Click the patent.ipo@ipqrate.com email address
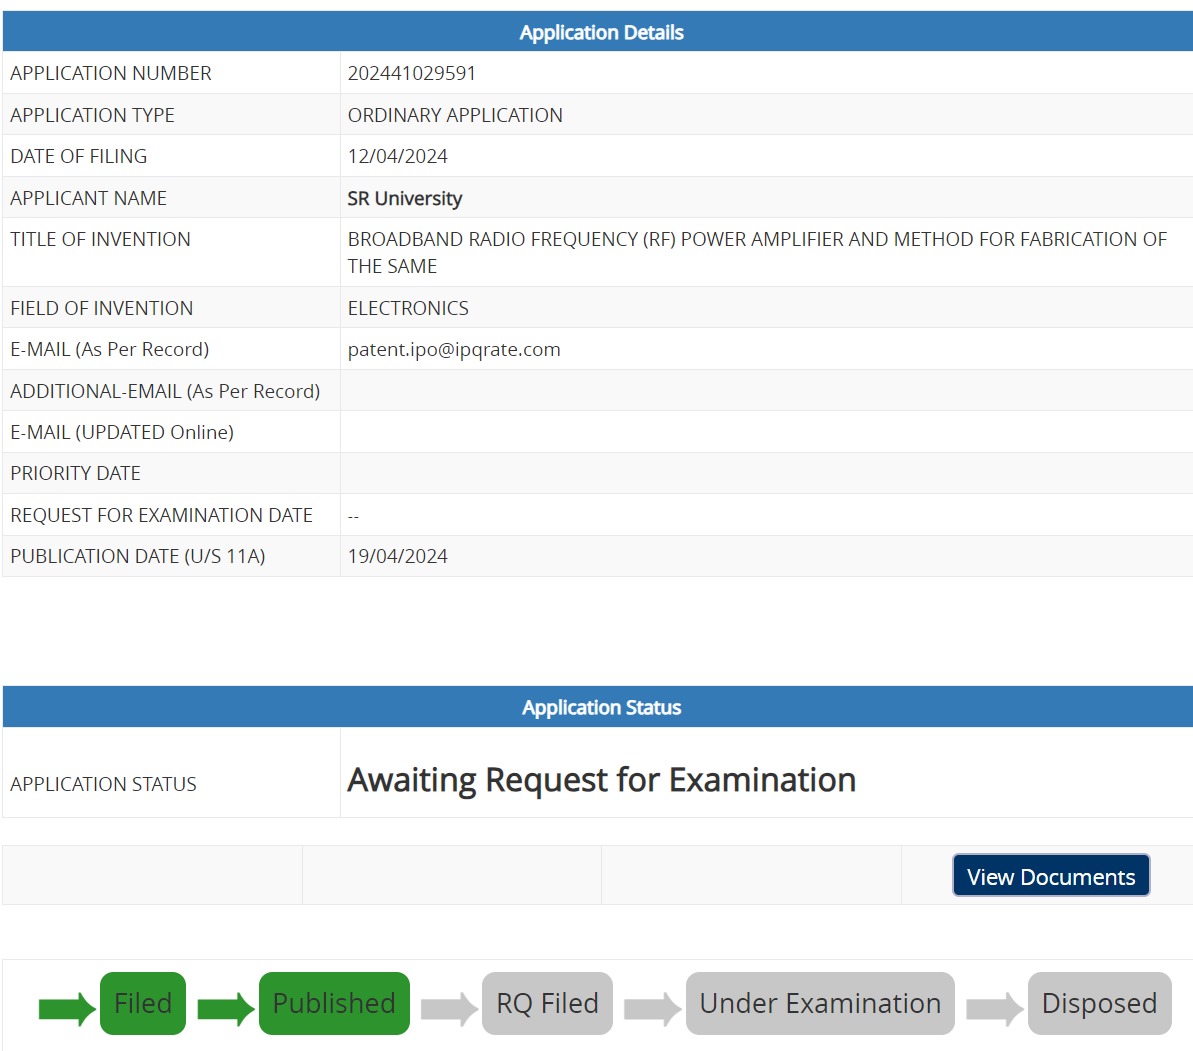Screen dimensions: 1193x1051 454,349
